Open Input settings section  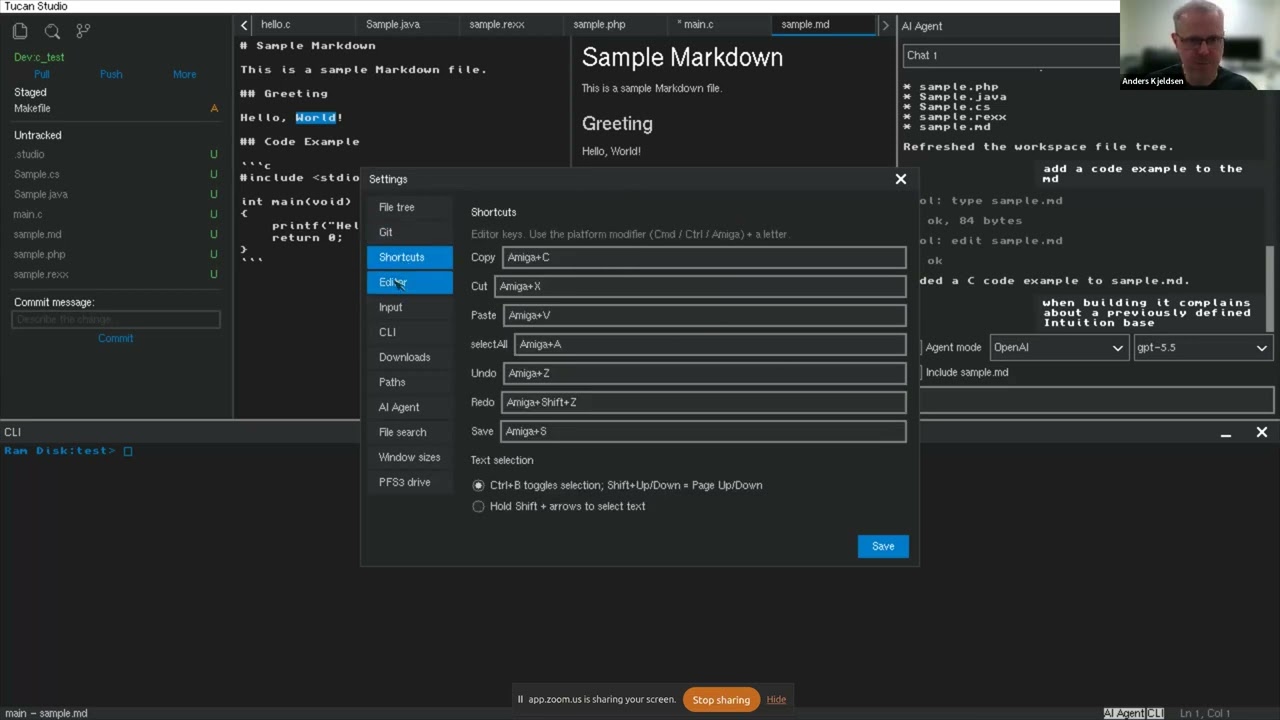point(409,307)
